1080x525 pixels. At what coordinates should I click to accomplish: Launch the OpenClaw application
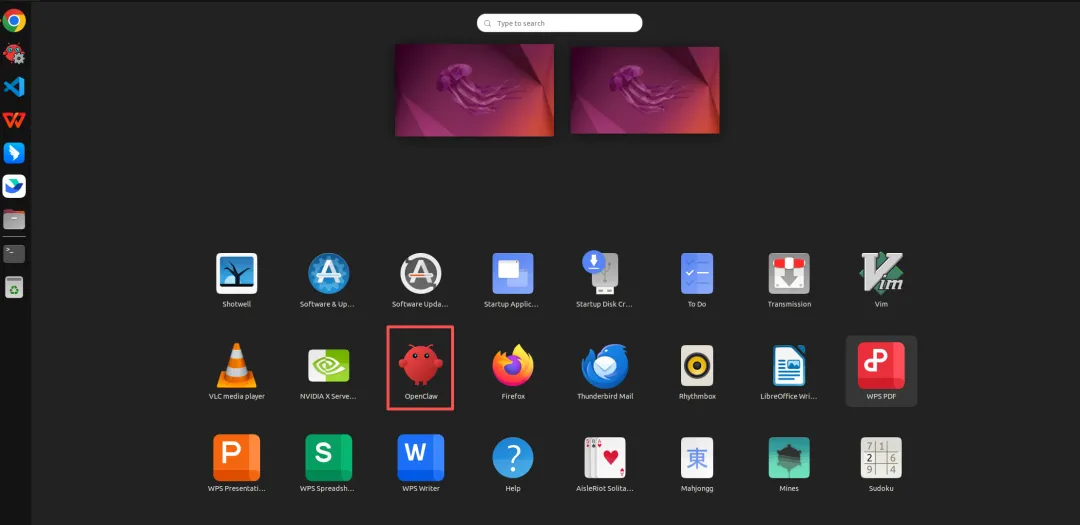[x=421, y=366]
